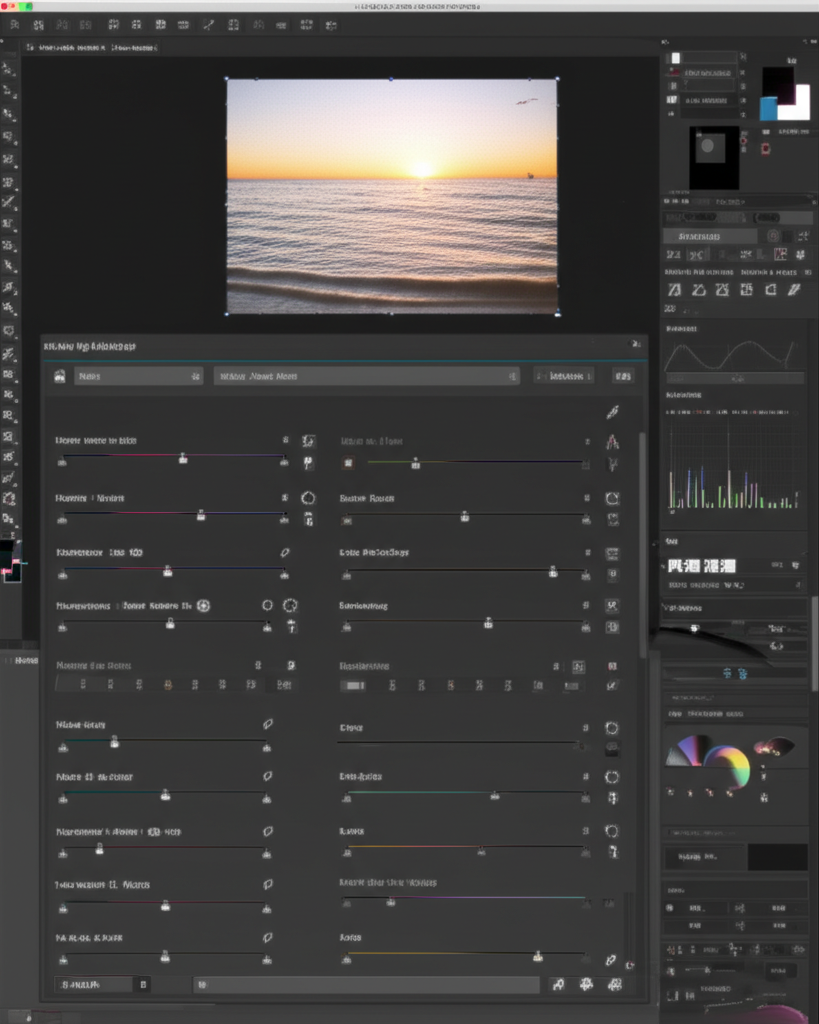Click the first triangular adjustment icon in the right panel
Screen dimensions: 819x1024
674,290
